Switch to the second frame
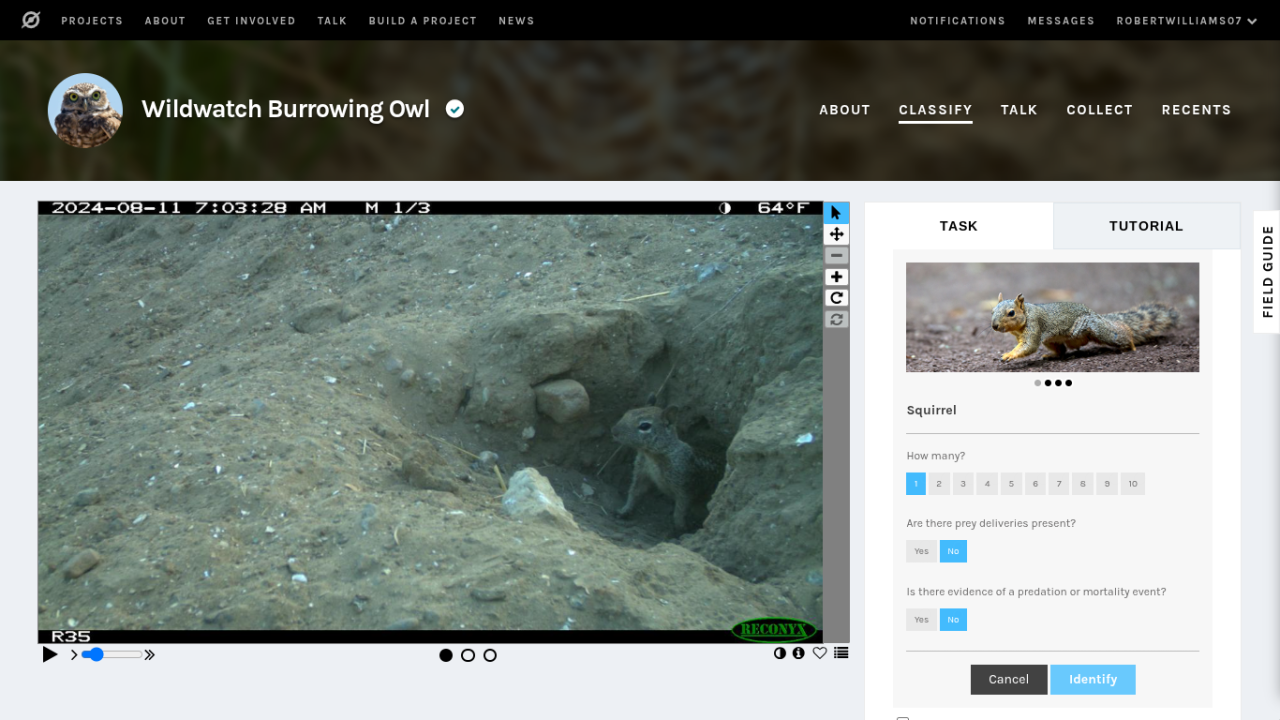Screen dimensions: 1280x720 point(468,656)
